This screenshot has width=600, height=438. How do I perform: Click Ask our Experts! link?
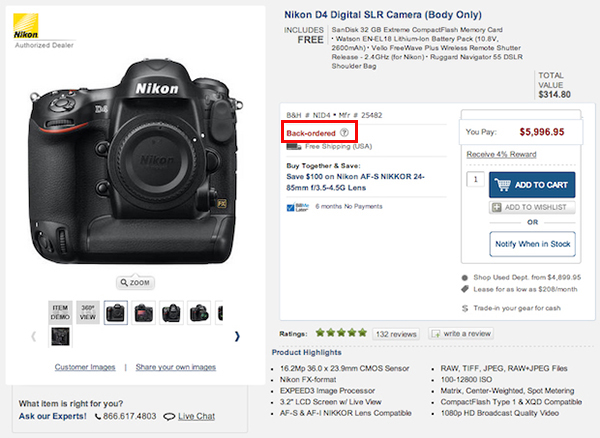[52, 416]
